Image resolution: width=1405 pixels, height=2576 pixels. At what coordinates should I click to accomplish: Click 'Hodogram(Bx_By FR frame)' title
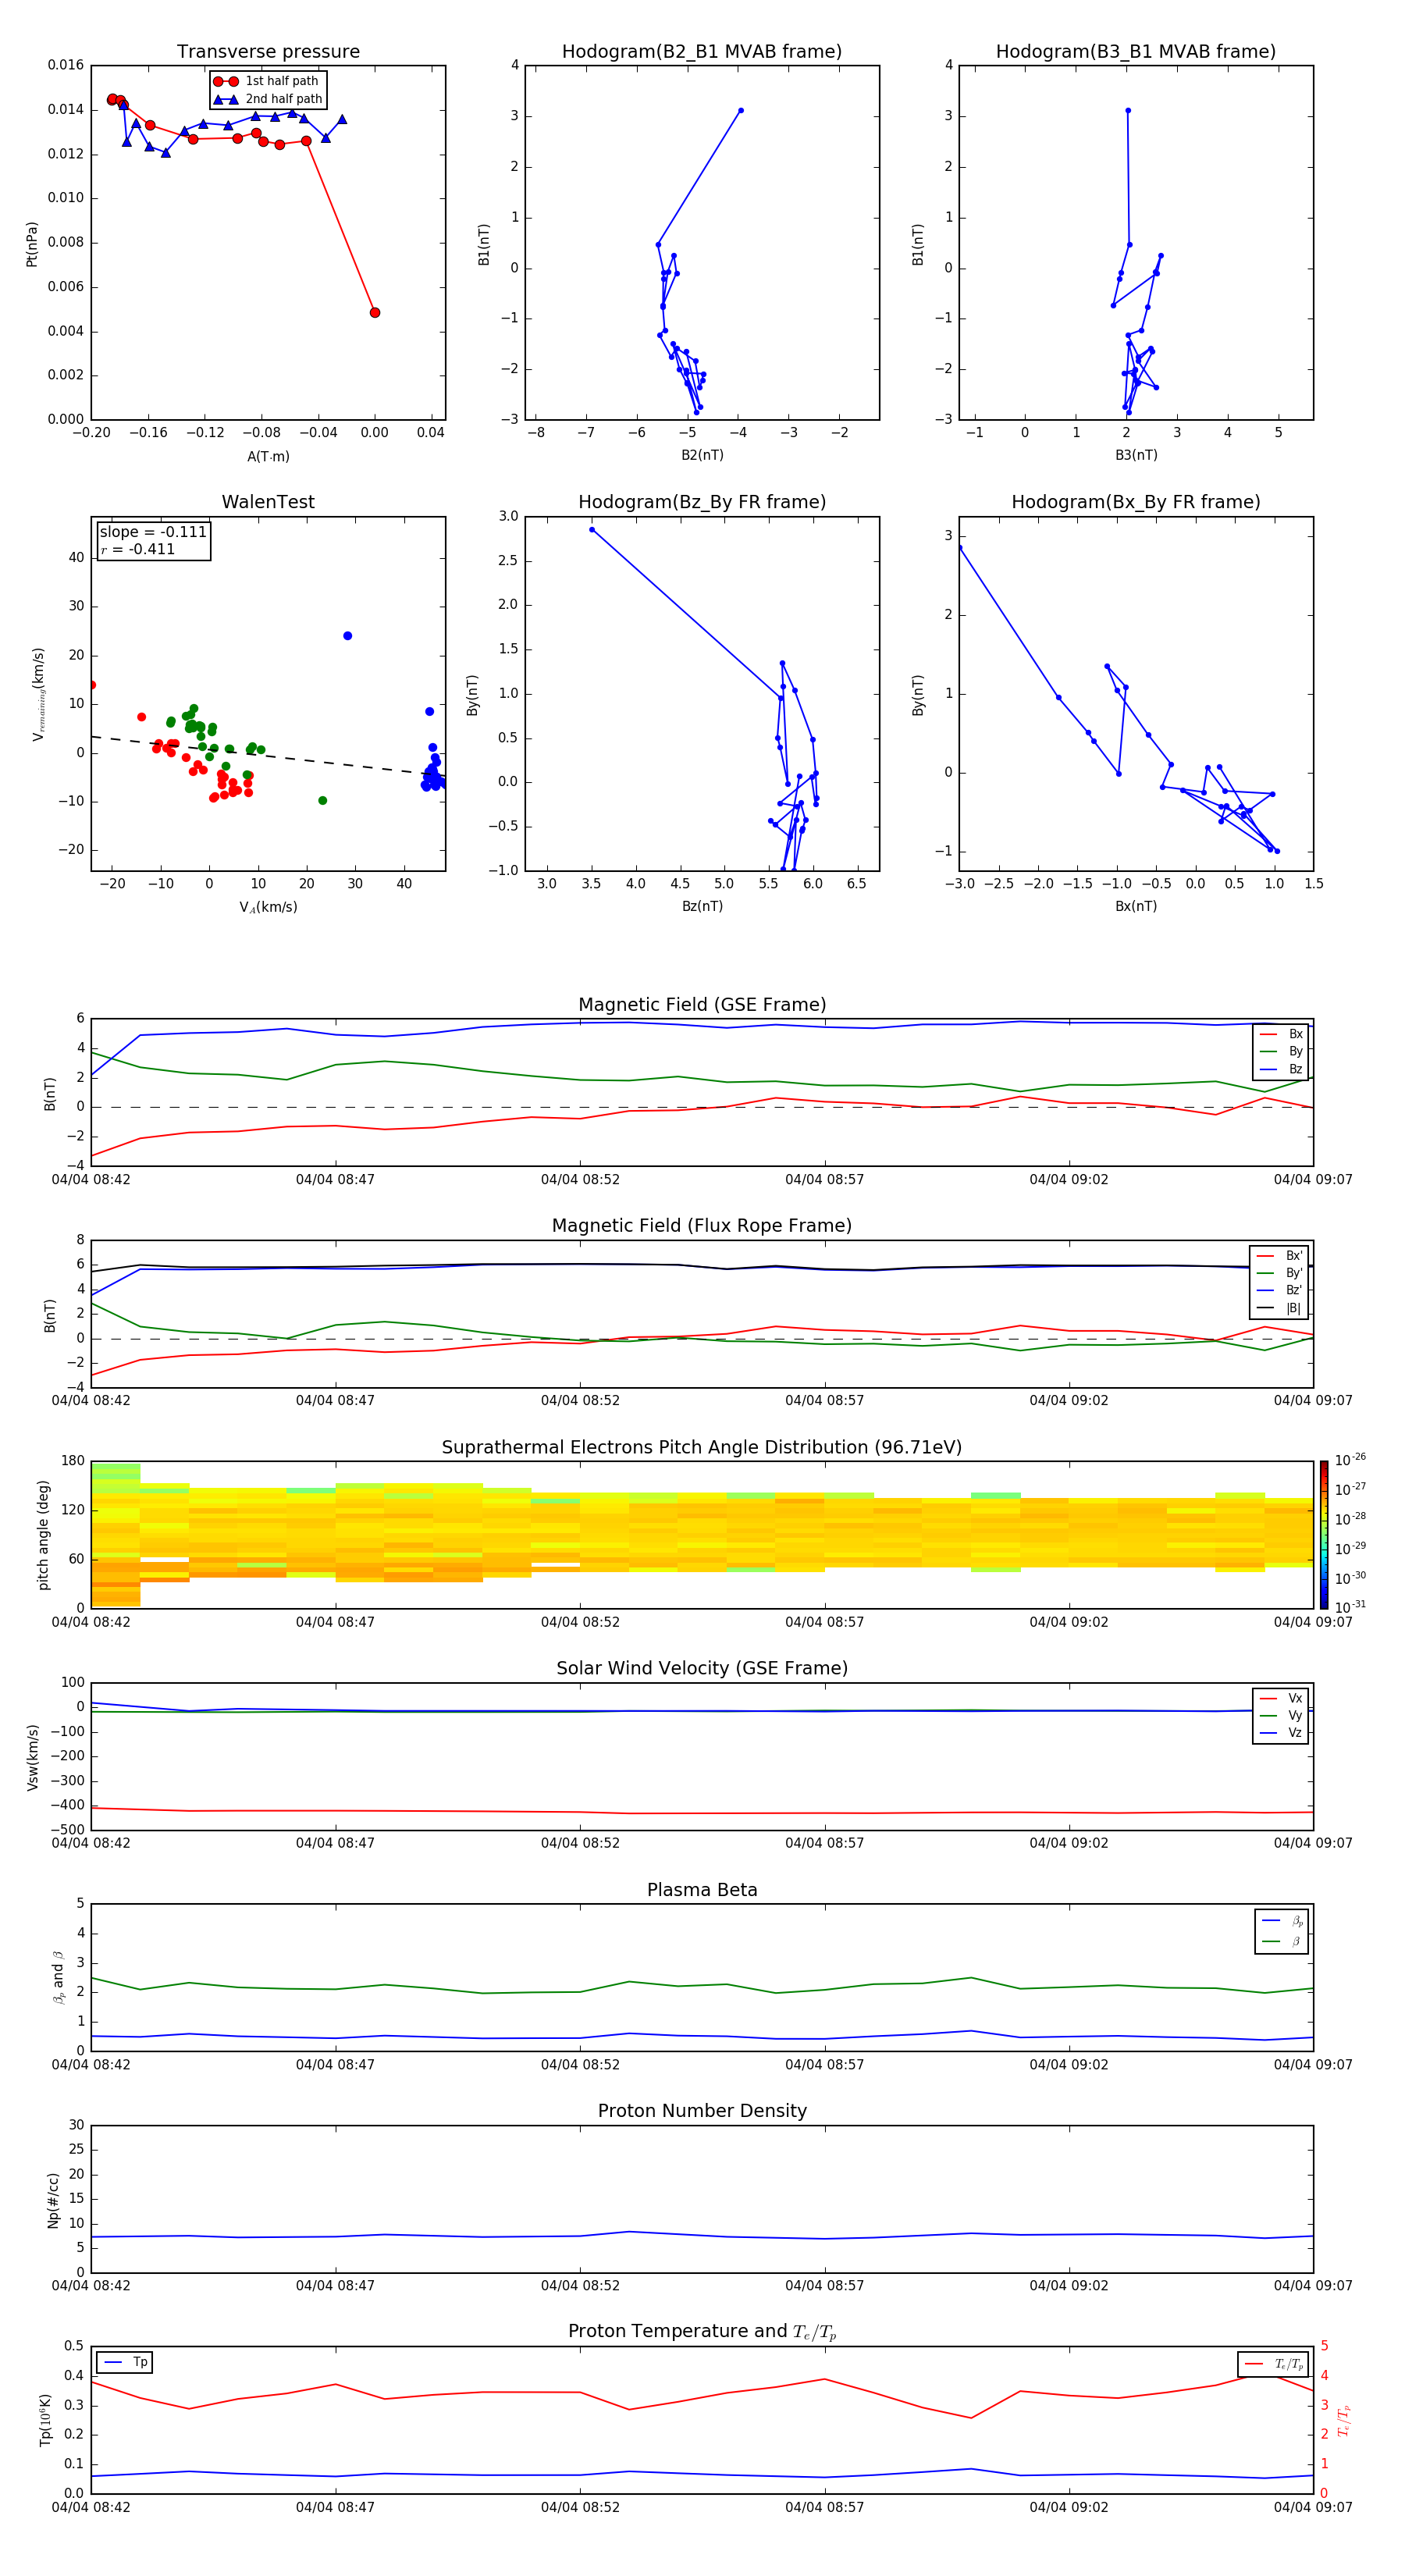[1136, 502]
